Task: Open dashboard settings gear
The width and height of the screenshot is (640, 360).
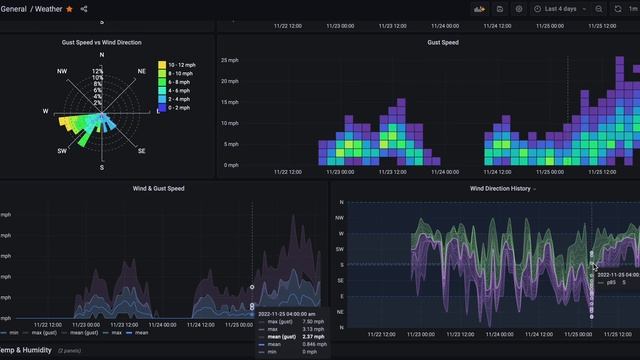Action: (x=519, y=9)
